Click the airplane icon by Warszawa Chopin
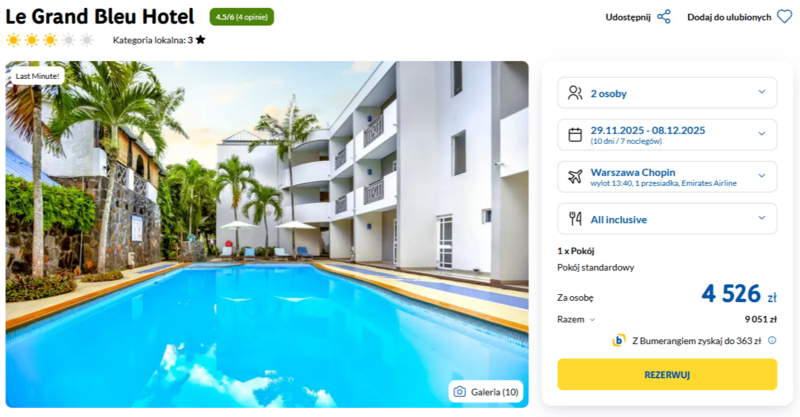Viewport: 800px width, 417px height. pos(575,177)
